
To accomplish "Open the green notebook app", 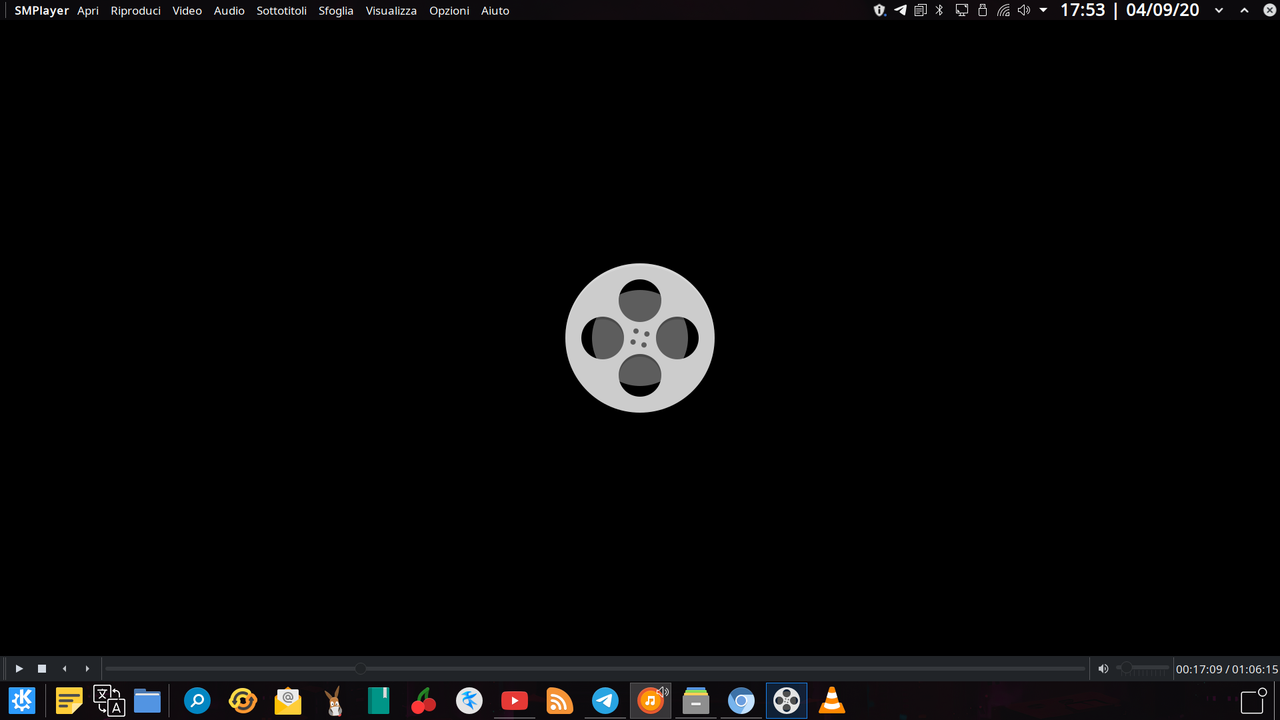I will (x=378, y=701).
